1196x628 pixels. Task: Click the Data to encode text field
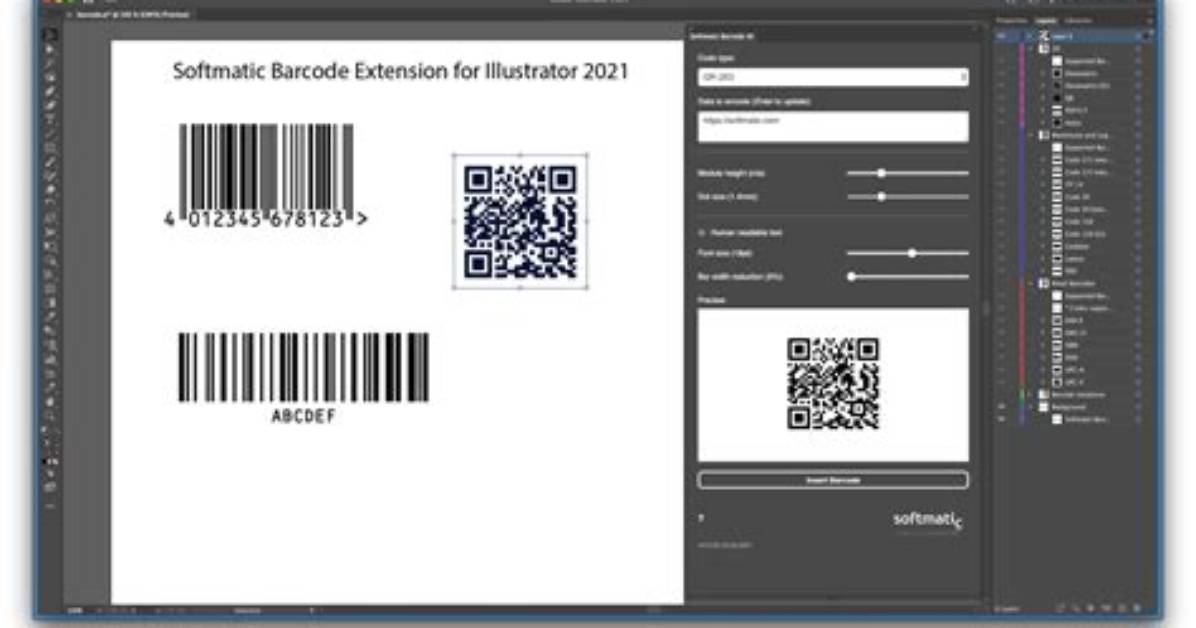click(833, 127)
